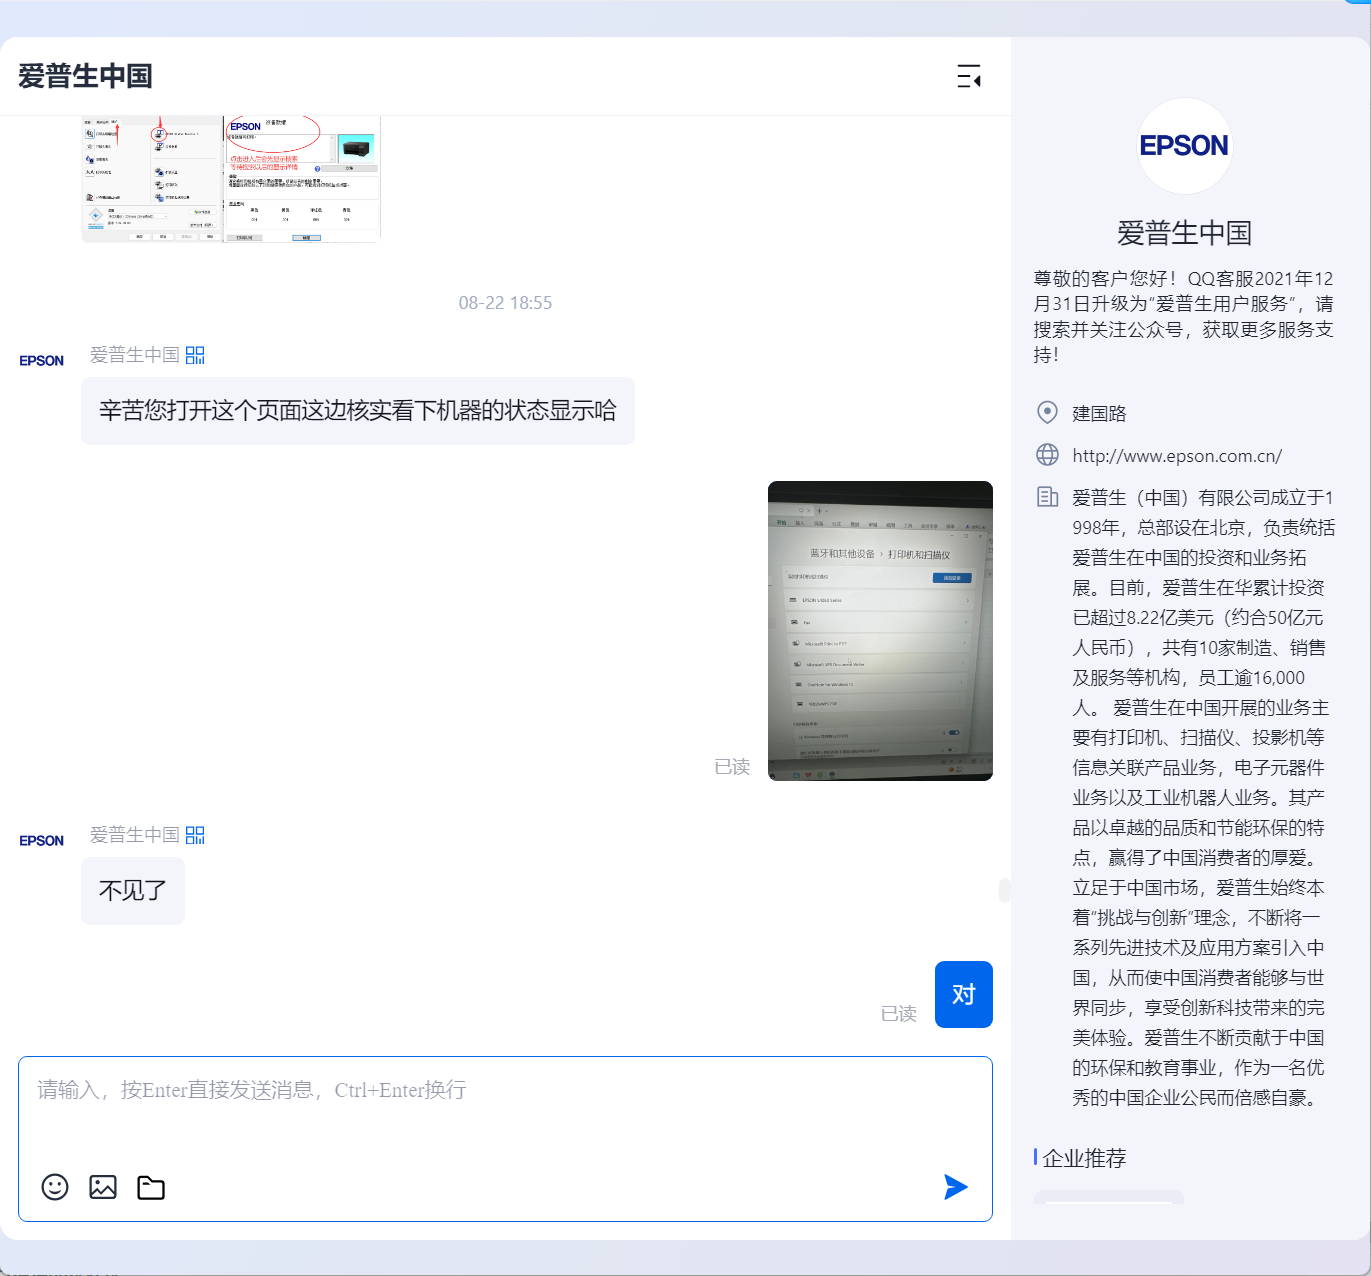
Task: Click sender name 爱普生中国 above the 不见了 message
Action: click(135, 835)
